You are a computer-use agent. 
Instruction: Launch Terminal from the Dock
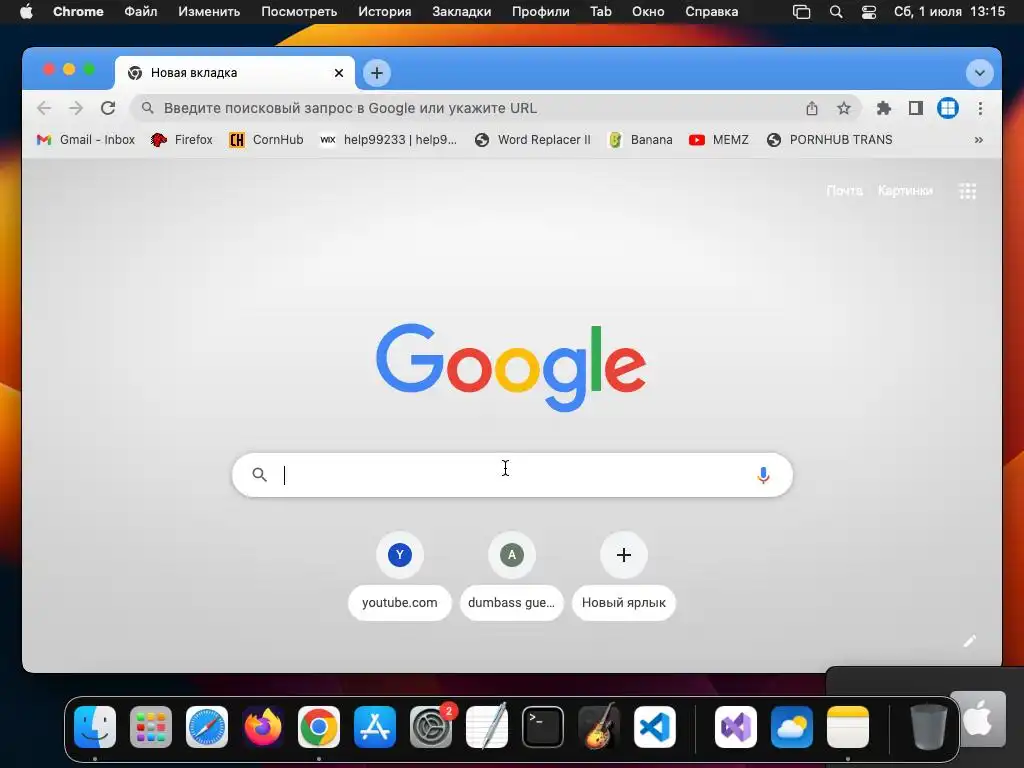point(543,727)
